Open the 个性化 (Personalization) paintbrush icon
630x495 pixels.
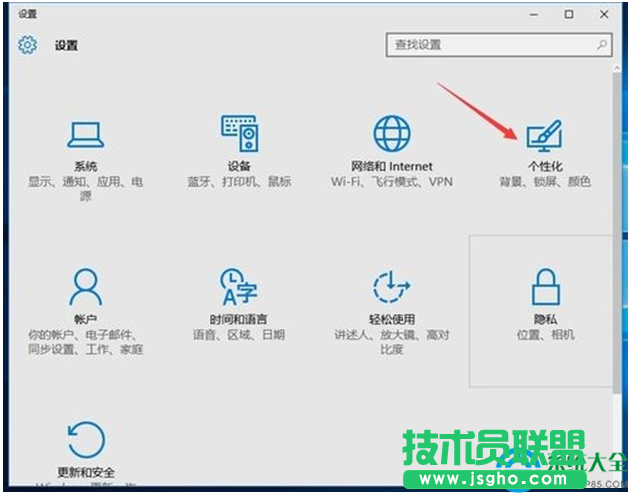coord(544,136)
